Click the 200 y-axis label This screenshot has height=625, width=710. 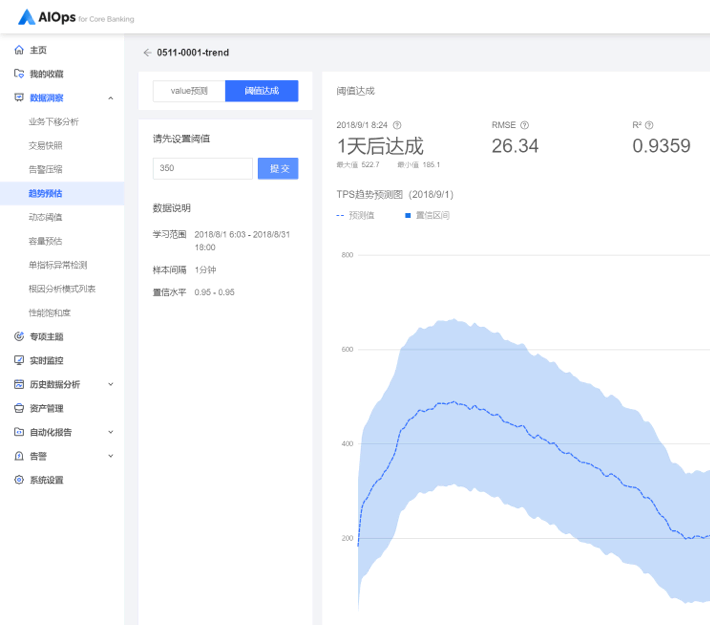(x=347, y=538)
